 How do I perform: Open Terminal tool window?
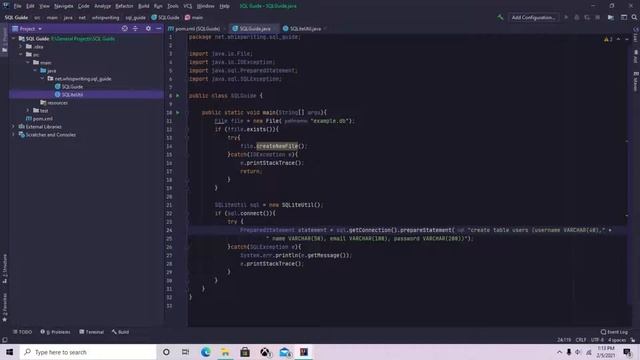pos(91,332)
